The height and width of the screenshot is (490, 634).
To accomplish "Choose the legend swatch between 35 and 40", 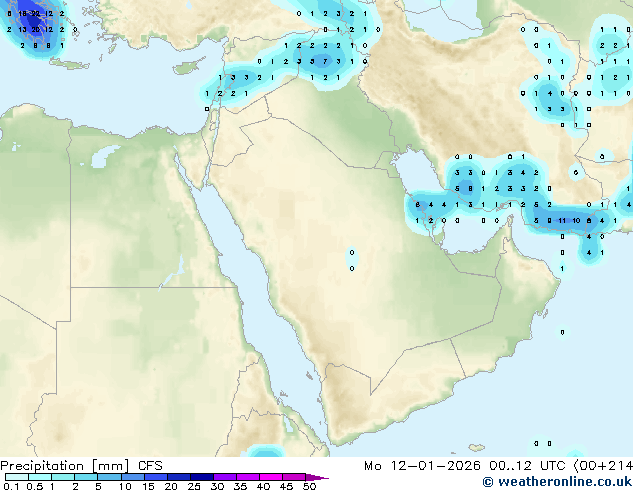I will click(248, 477).
